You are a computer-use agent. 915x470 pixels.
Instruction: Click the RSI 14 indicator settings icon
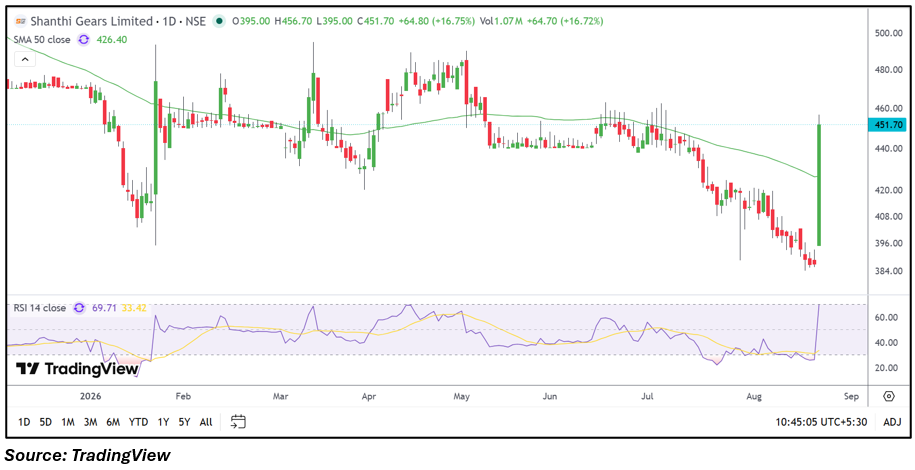(79, 308)
